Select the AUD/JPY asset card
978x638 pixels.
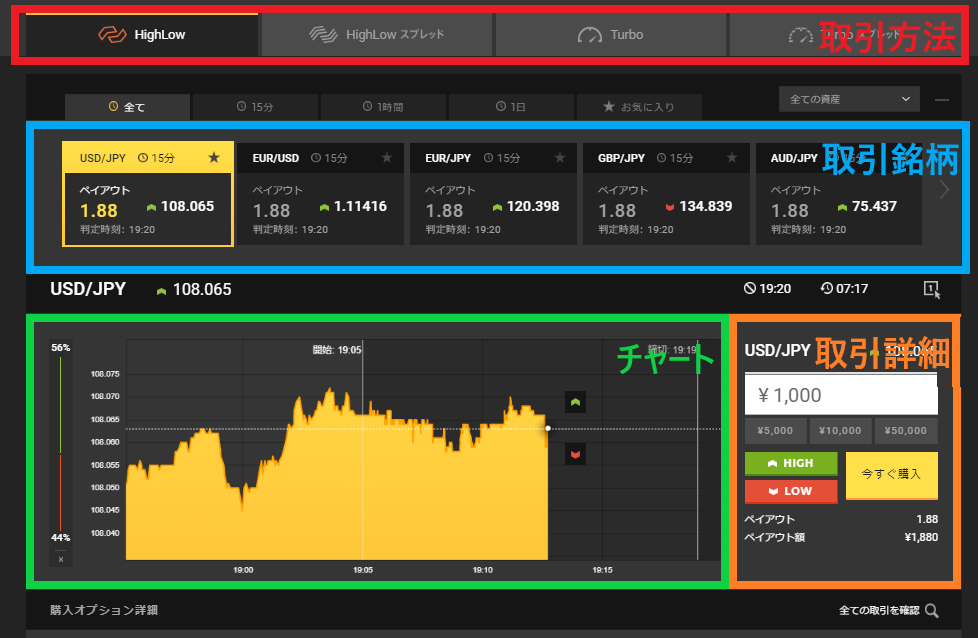coord(838,194)
